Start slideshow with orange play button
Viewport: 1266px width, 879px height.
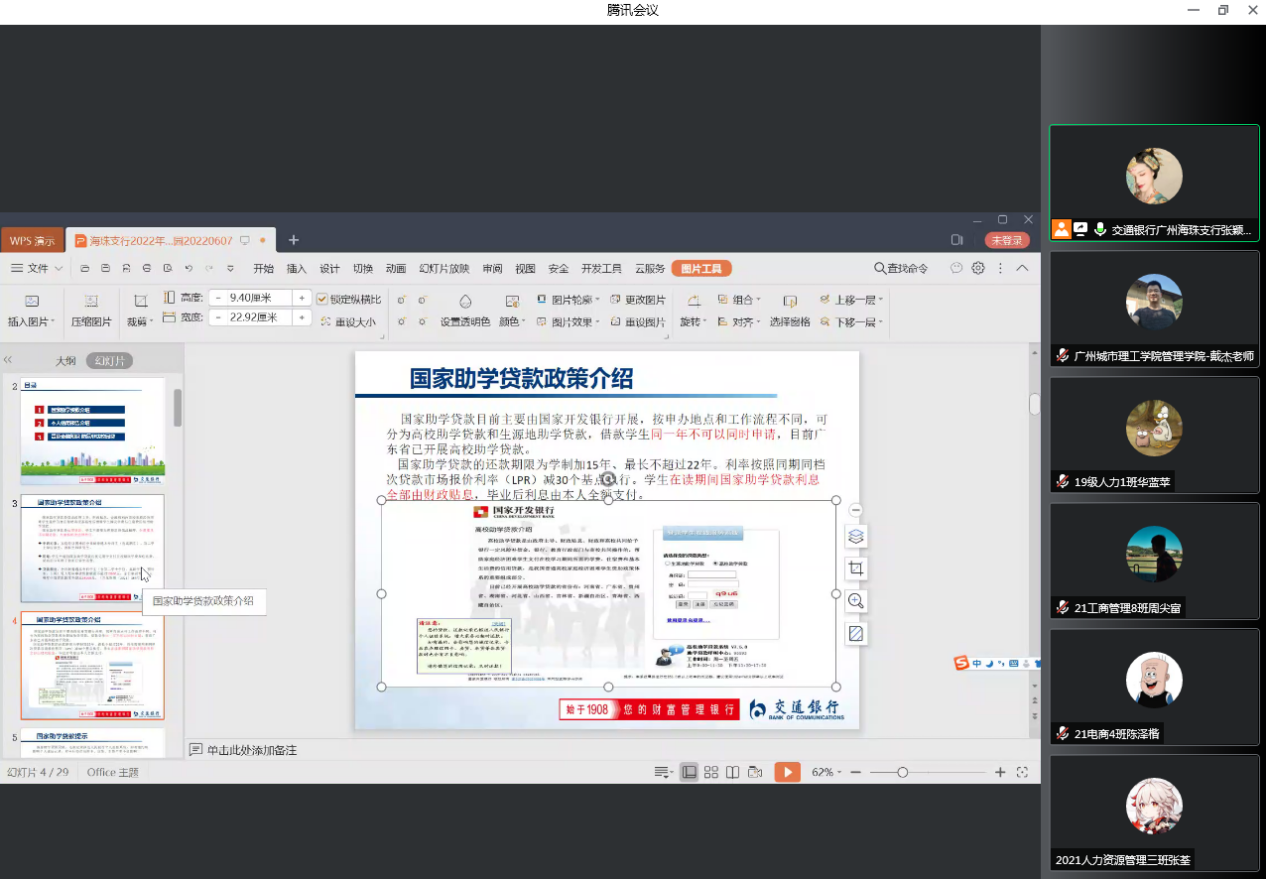pos(787,772)
